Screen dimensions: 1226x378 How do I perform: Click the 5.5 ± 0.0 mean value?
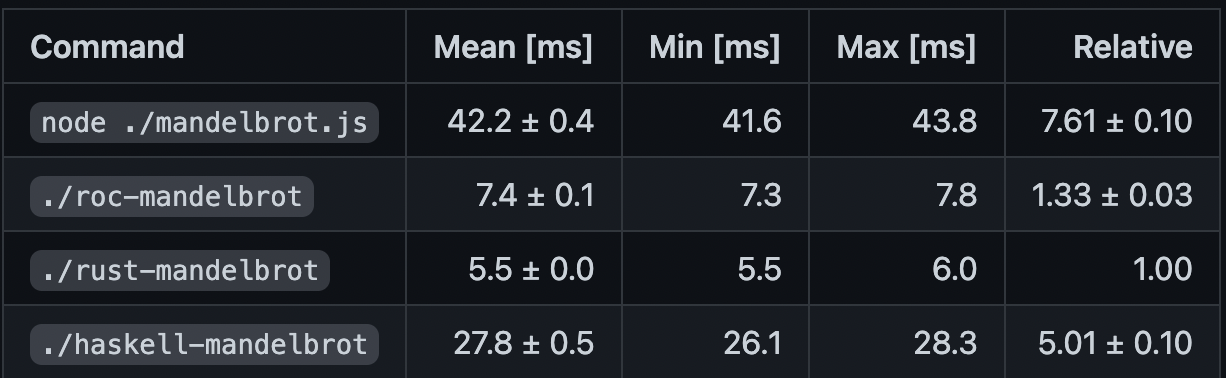[x=533, y=269]
